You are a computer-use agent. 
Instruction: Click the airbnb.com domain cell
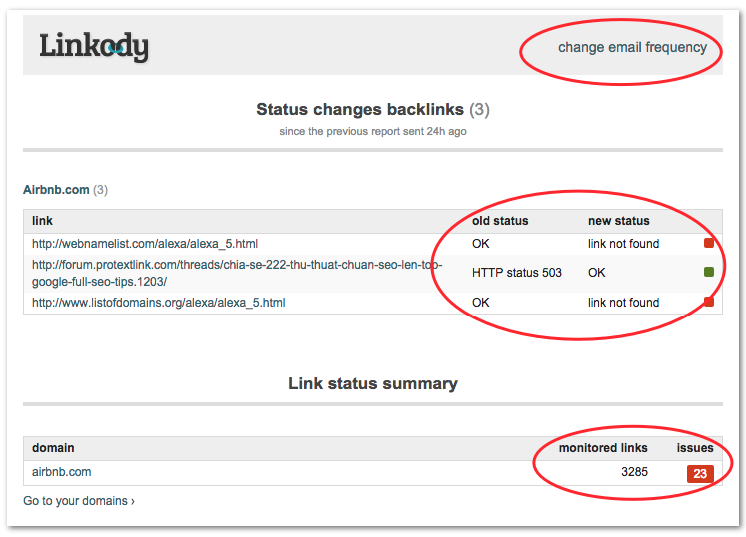[x=61, y=472]
